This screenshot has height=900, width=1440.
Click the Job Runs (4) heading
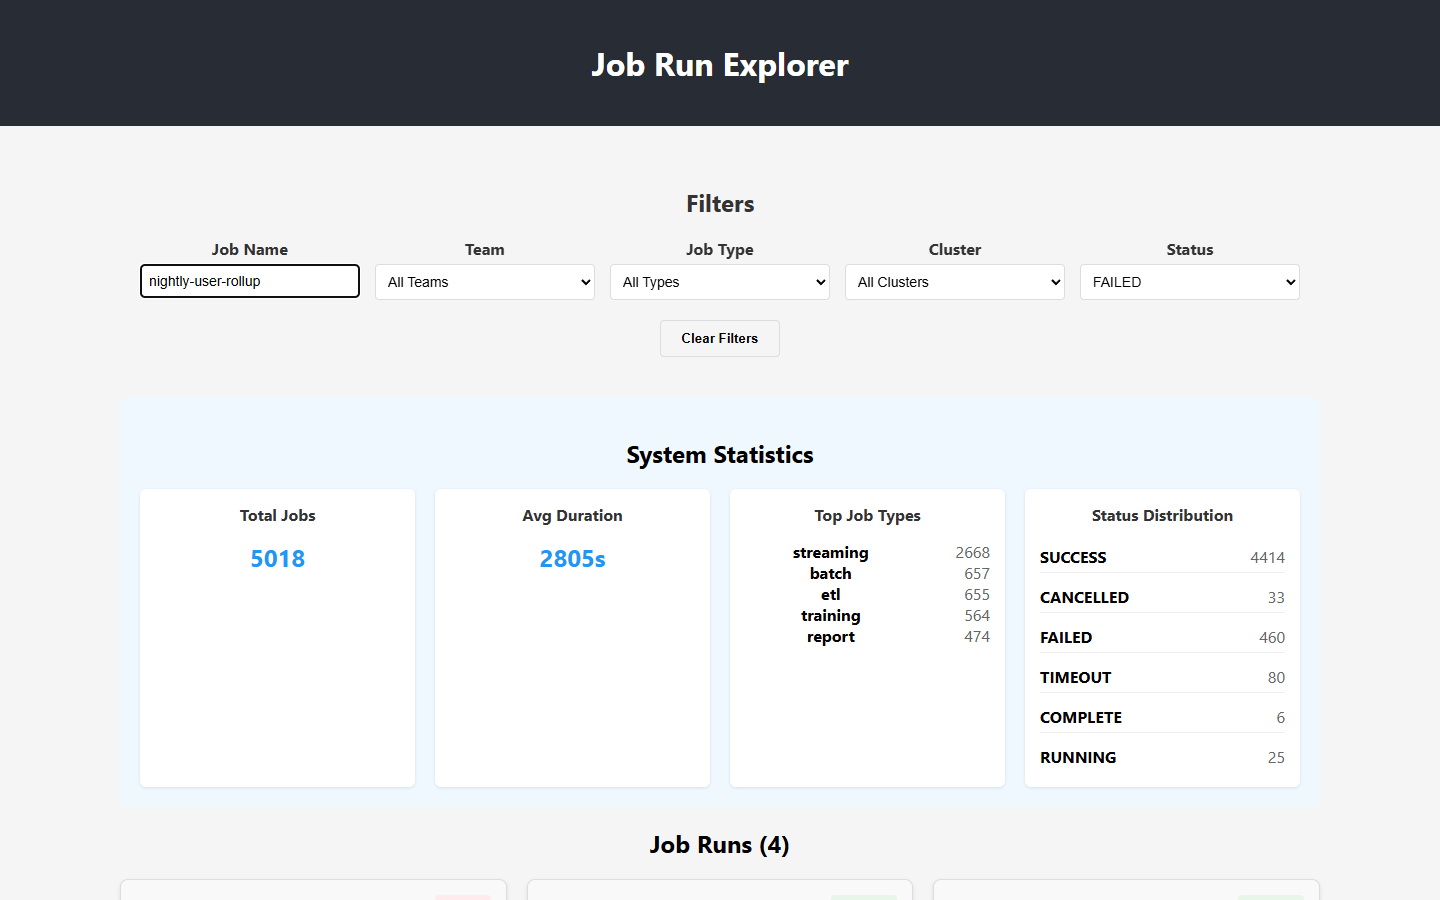pyautogui.click(x=720, y=845)
